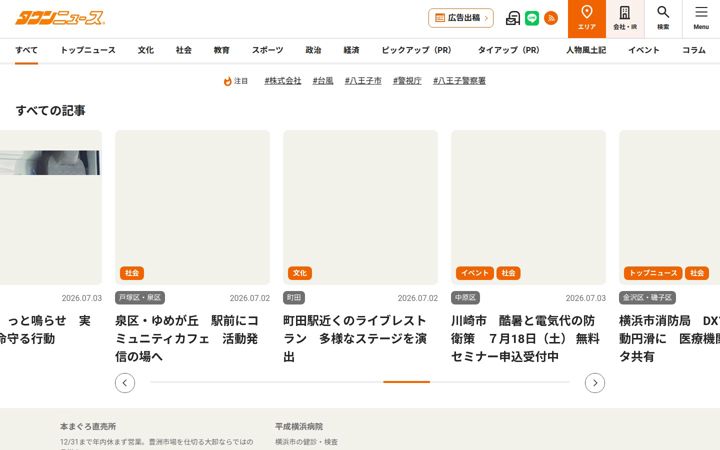Click the flame 注目 icon

tap(227, 81)
